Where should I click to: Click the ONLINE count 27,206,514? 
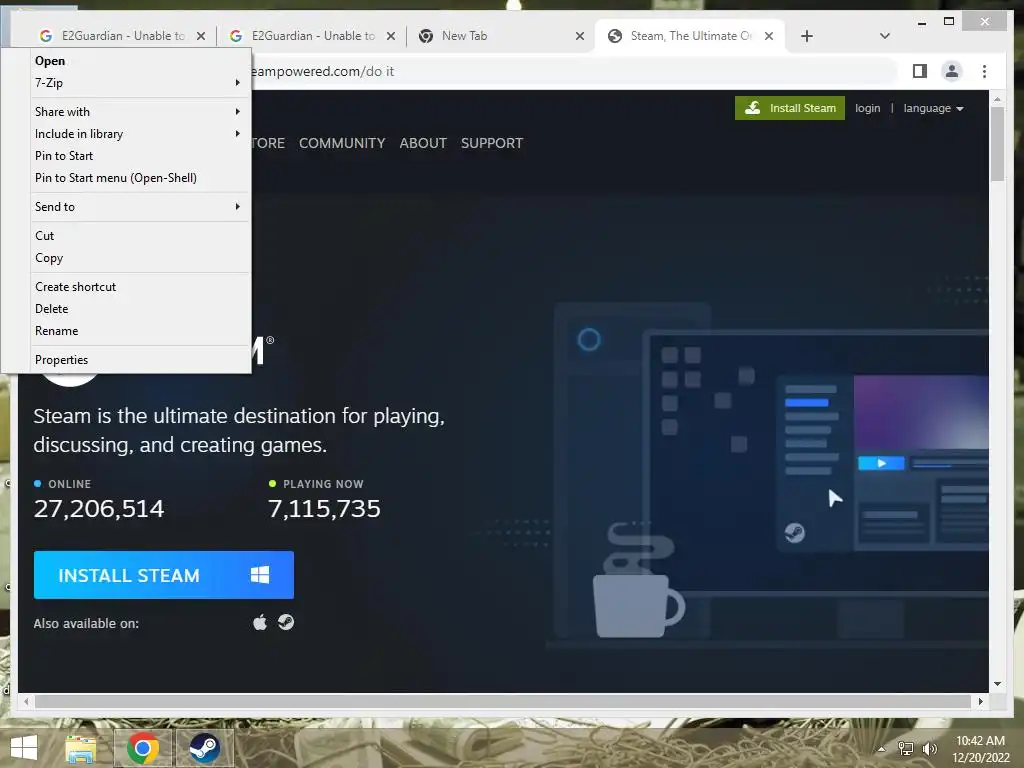click(x=99, y=509)
